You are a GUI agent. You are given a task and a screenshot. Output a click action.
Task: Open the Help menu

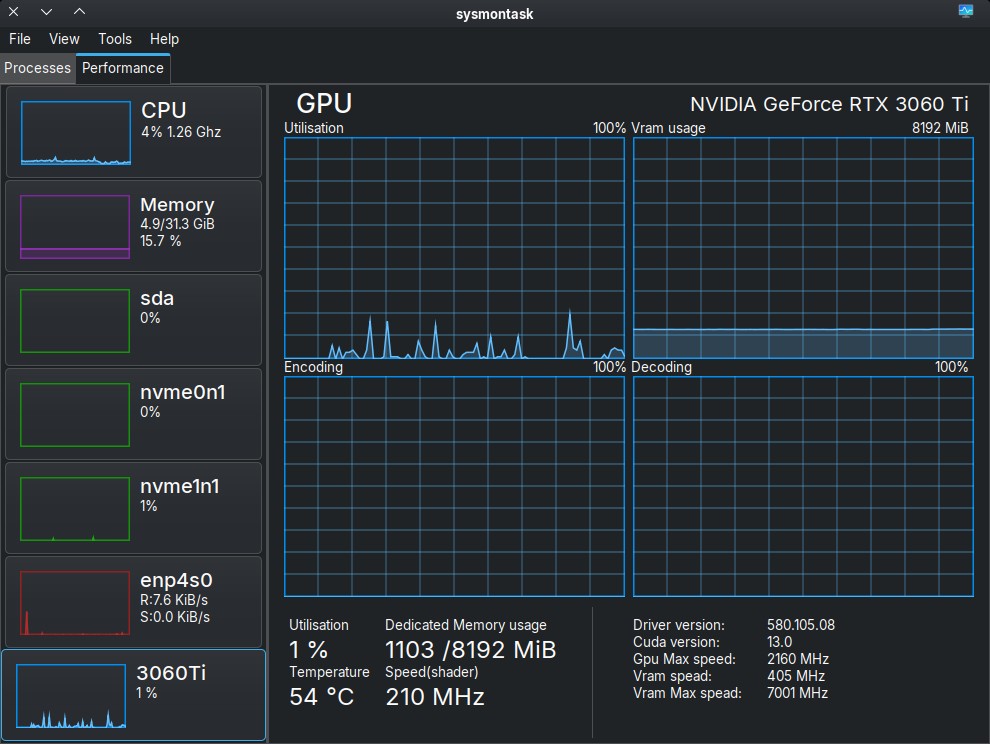tap(164, 39)
